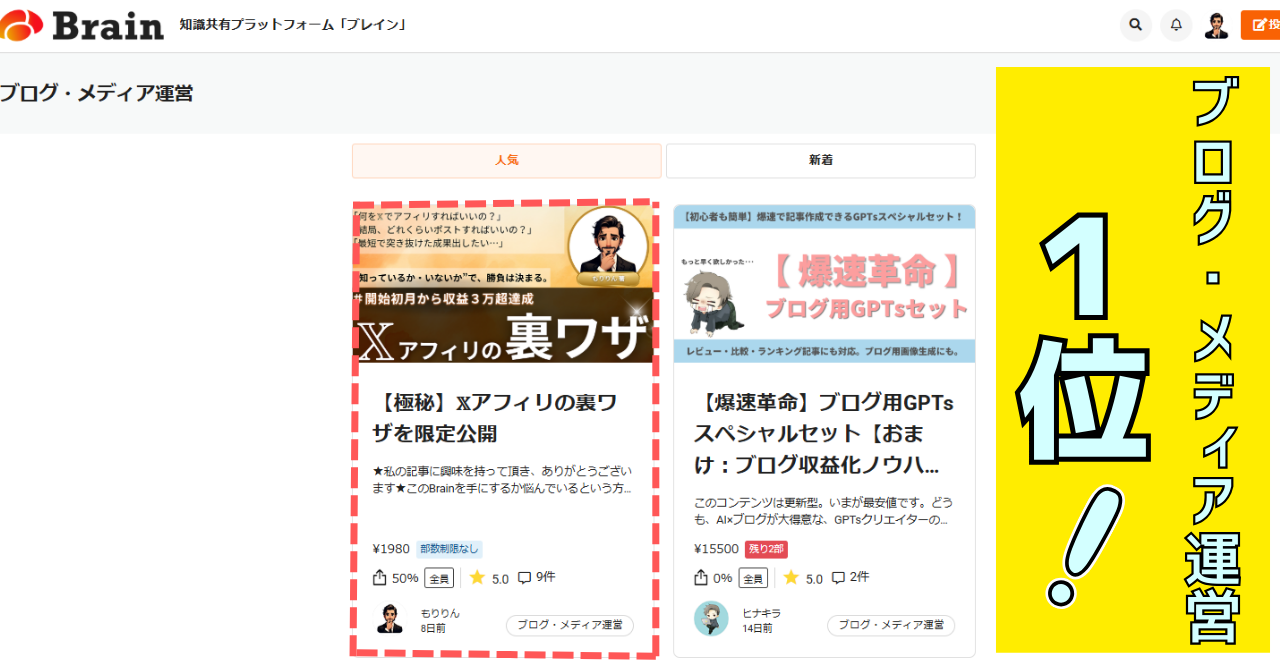Click the ★私の記事に興味を持って頂き description text
Viewport: 1280px width, 670px height.
pos(502,480)
